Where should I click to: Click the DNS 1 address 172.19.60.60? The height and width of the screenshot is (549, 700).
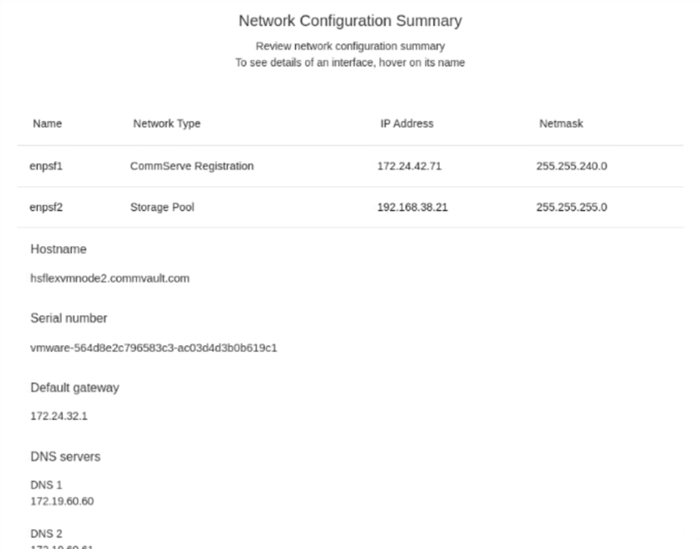62,500
